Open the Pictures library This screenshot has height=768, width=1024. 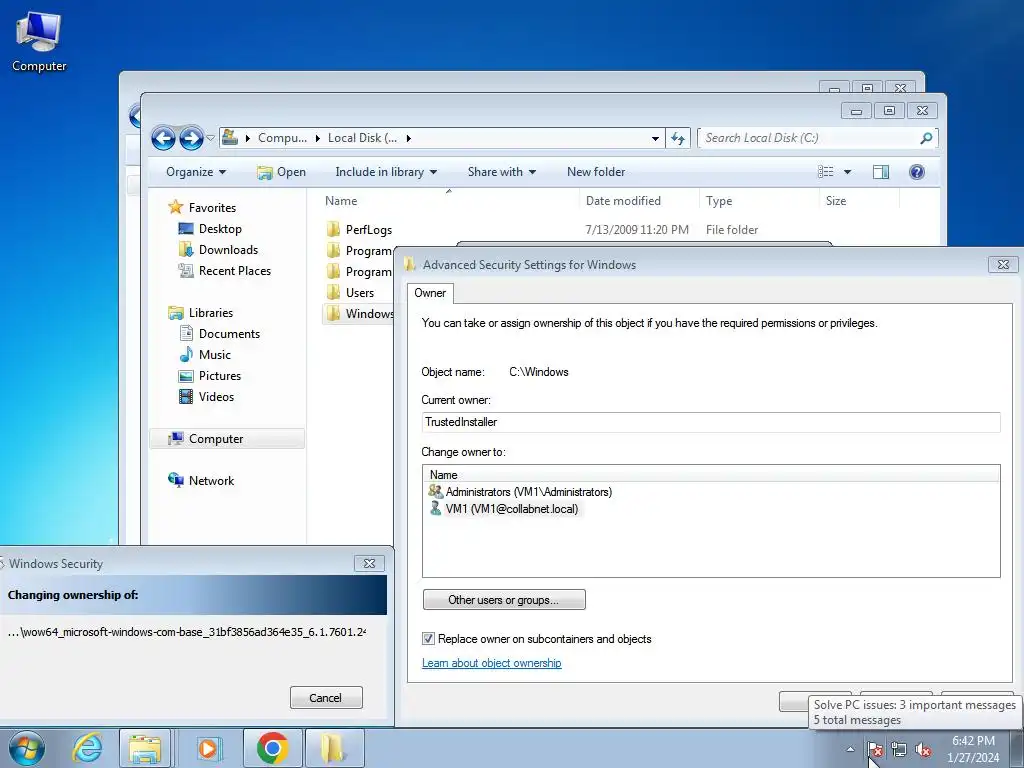point(219,376)
